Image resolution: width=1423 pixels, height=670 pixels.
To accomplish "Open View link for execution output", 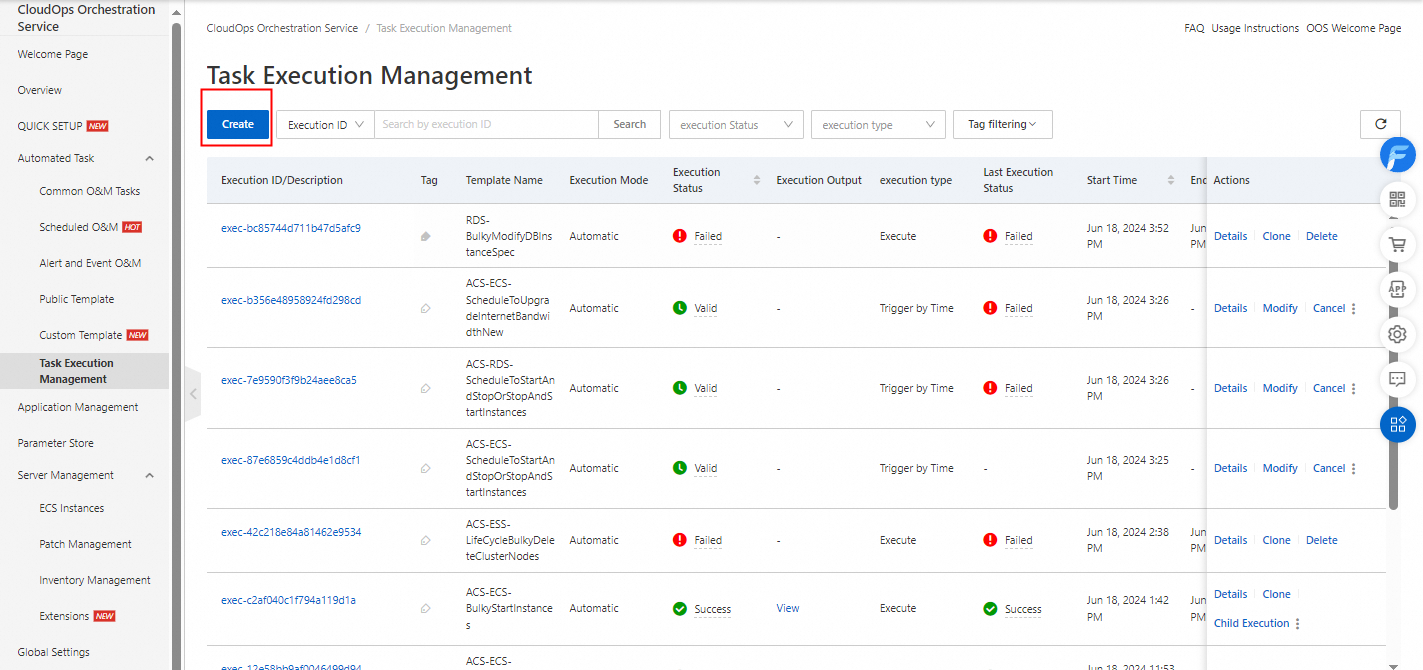I will 787,608.
